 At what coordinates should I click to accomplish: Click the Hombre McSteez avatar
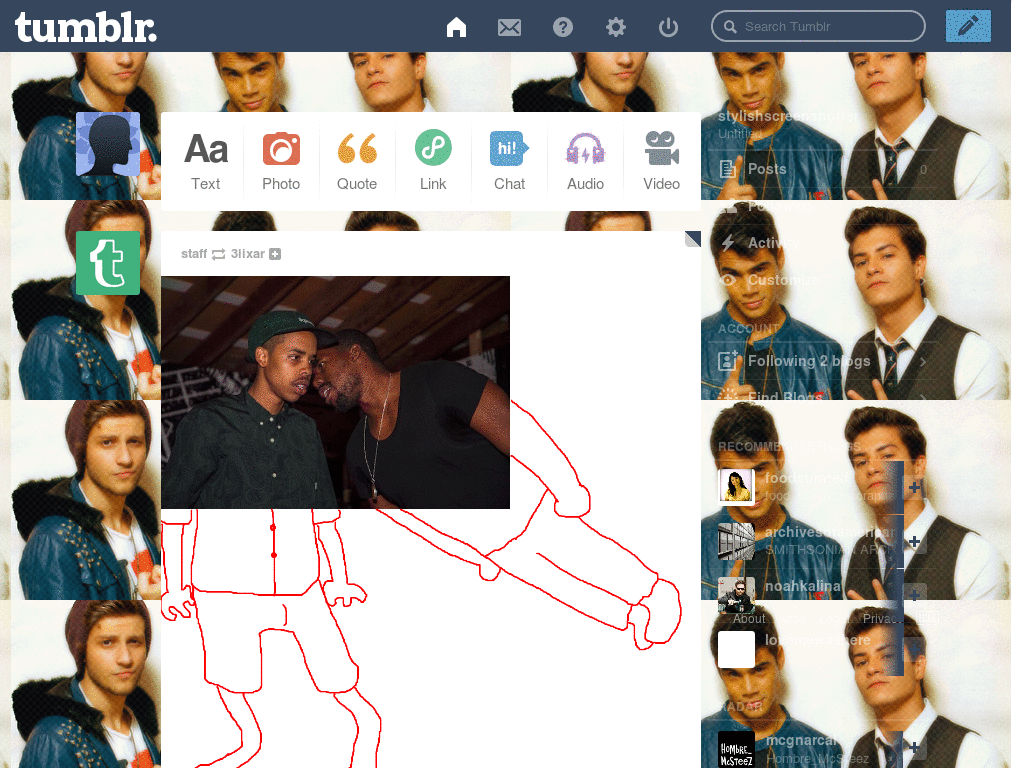[x=736, y=749]
